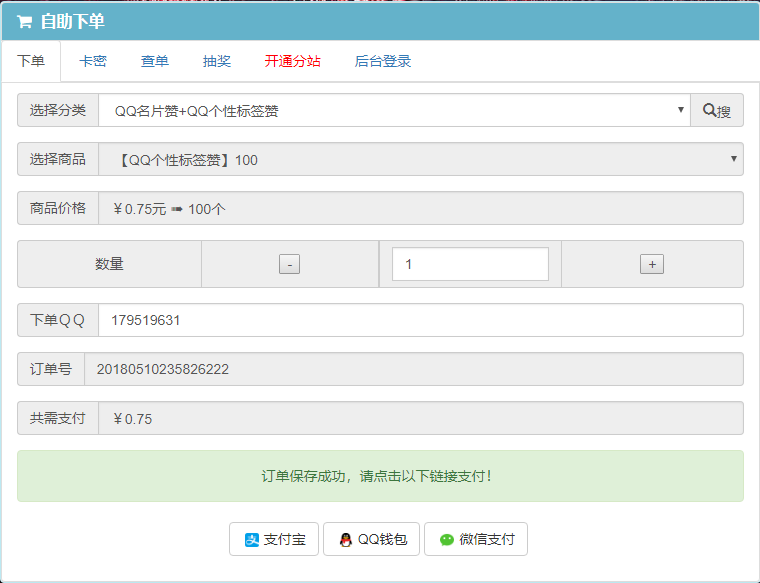Click the 下单QQ number input field

(x=421, y=320)
